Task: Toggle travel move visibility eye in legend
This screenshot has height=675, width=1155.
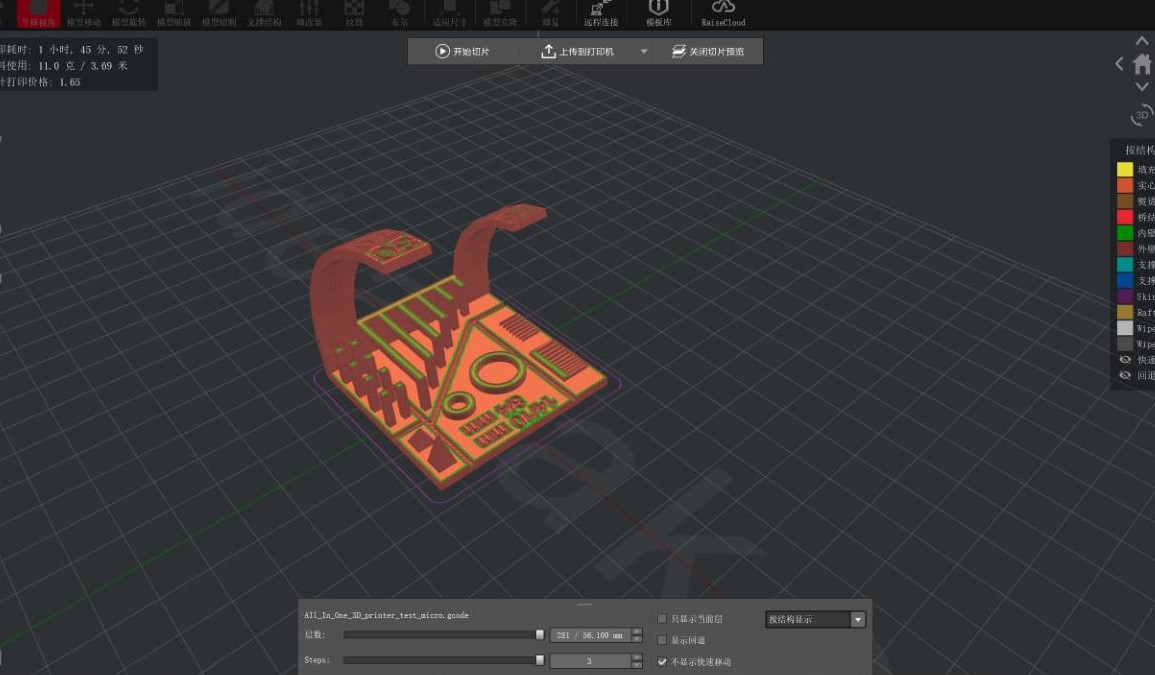Action: (1125, 360)
